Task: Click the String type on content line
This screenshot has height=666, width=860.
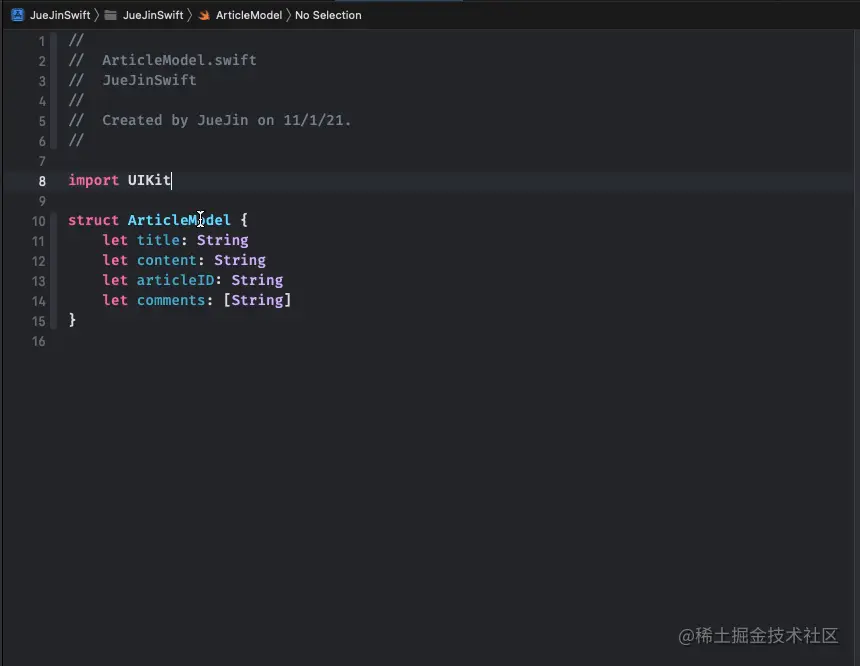Action: click(240, 260)
